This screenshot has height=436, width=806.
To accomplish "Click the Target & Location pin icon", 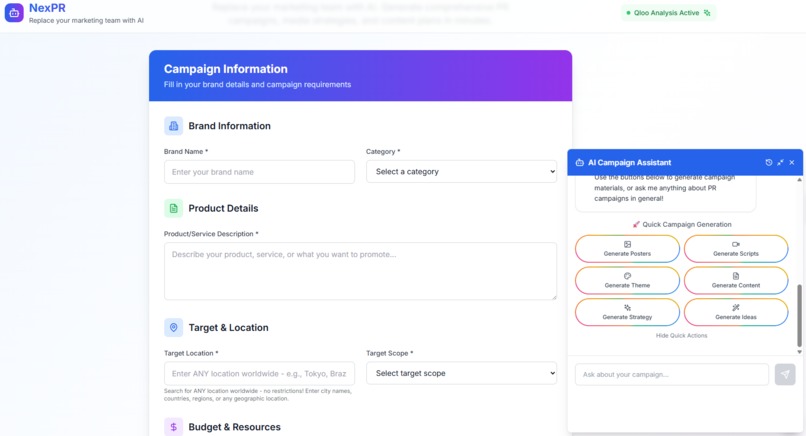I will coord(173,328).
